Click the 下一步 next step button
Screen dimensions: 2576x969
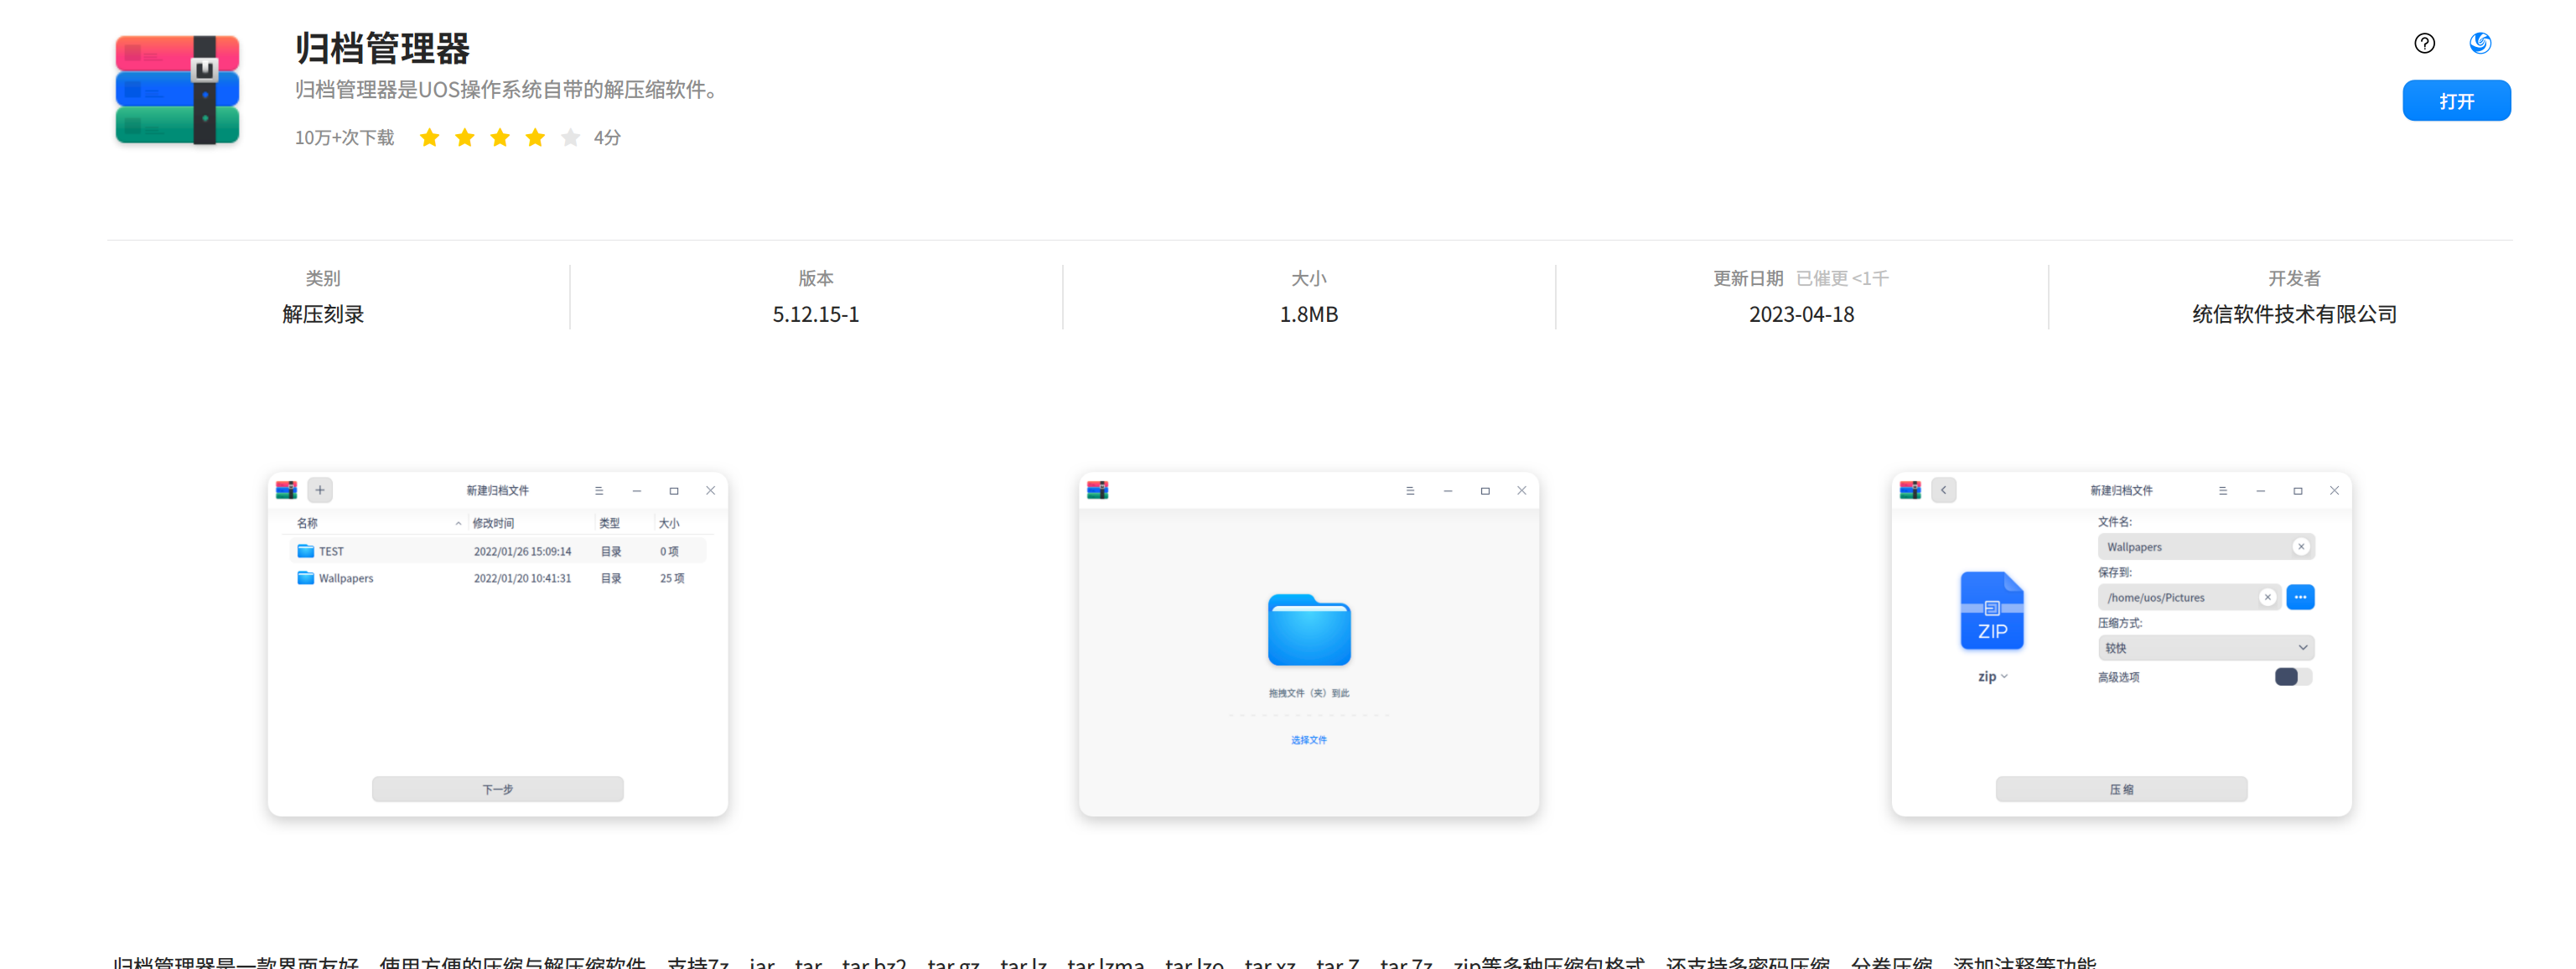(497, 789)
